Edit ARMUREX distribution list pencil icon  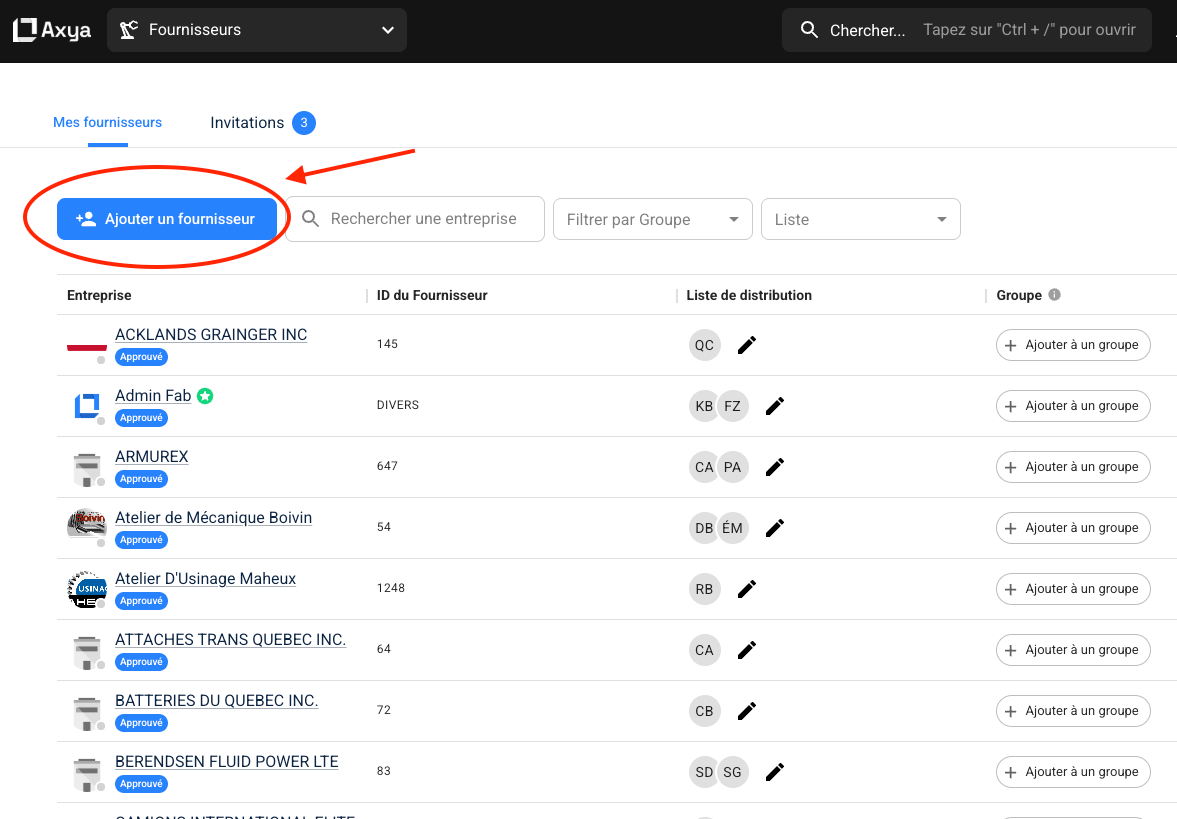click(774, 467)
